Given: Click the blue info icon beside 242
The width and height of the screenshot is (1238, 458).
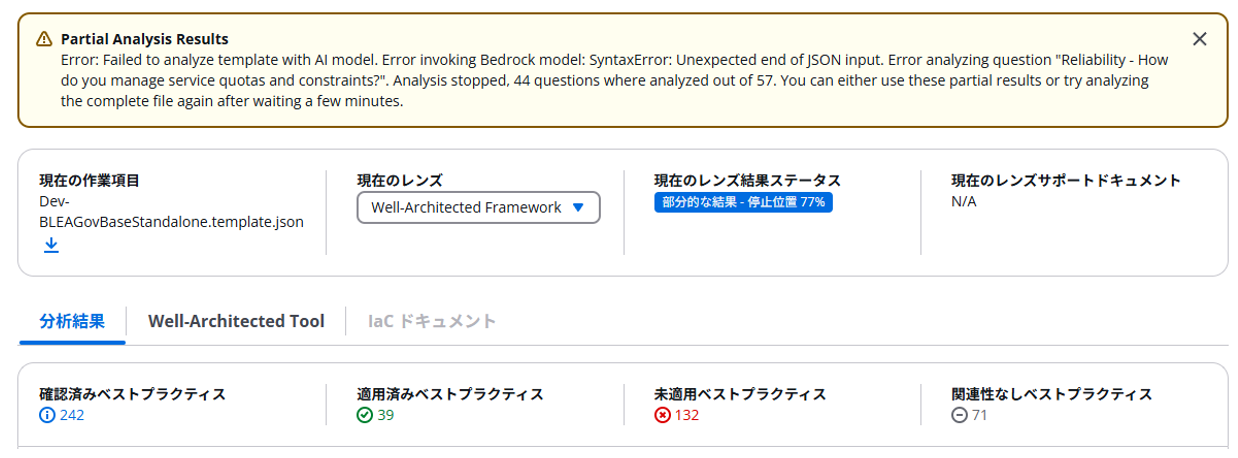Looking at the screenshot, I should click(x=47, y=415).
